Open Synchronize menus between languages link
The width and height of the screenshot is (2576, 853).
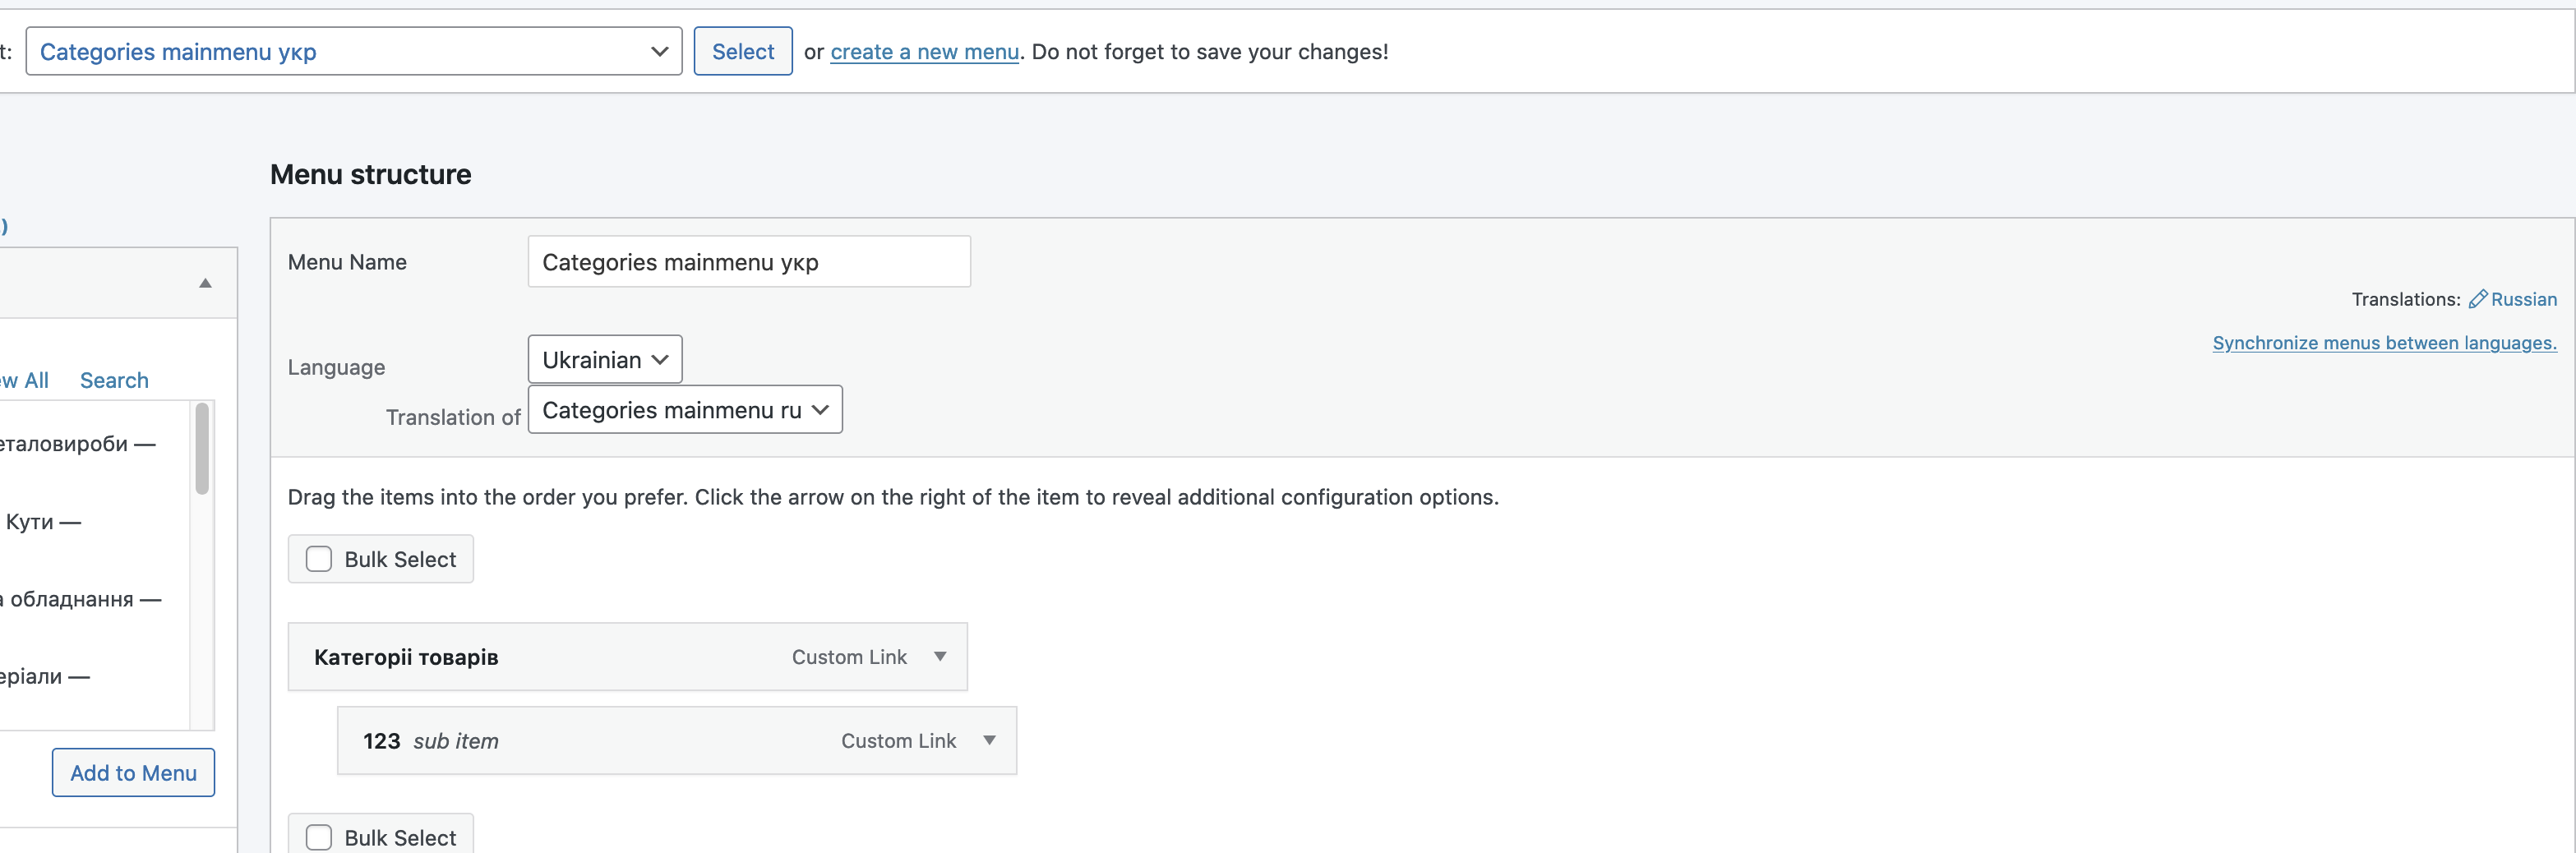click(x=2384, y=343)
